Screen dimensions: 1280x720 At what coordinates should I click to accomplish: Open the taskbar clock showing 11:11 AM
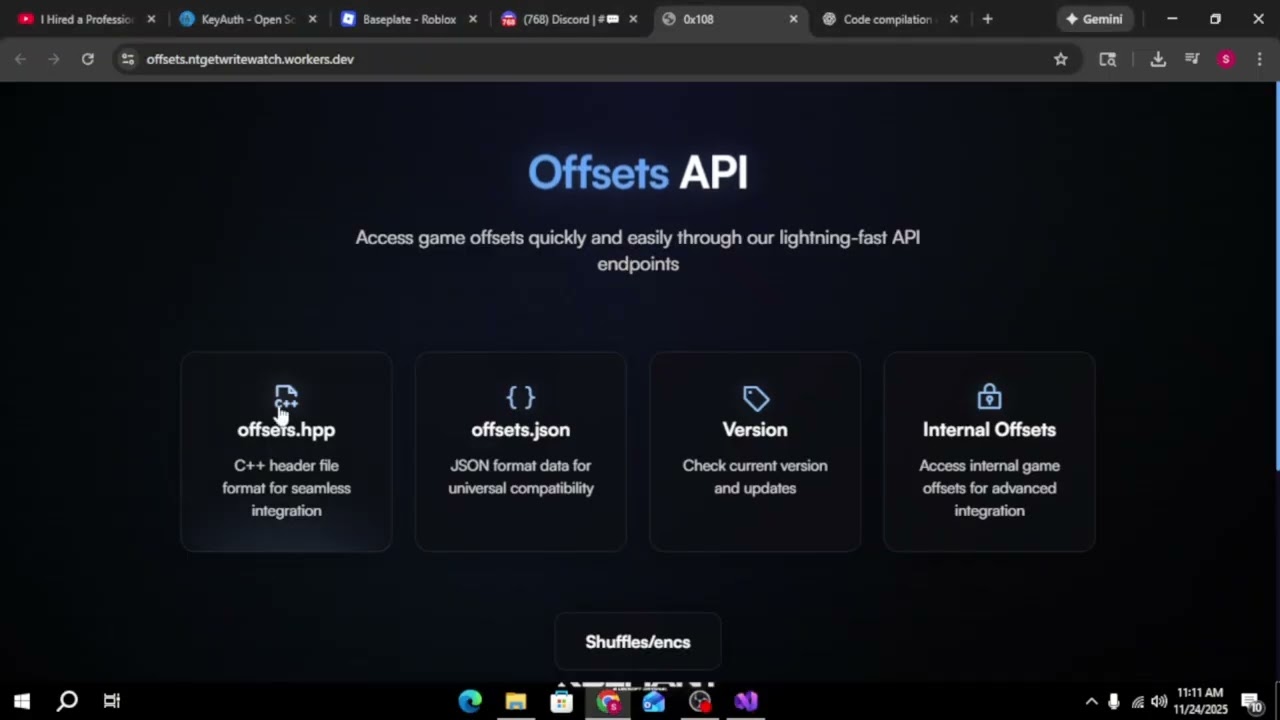(x=1200, y=701)
